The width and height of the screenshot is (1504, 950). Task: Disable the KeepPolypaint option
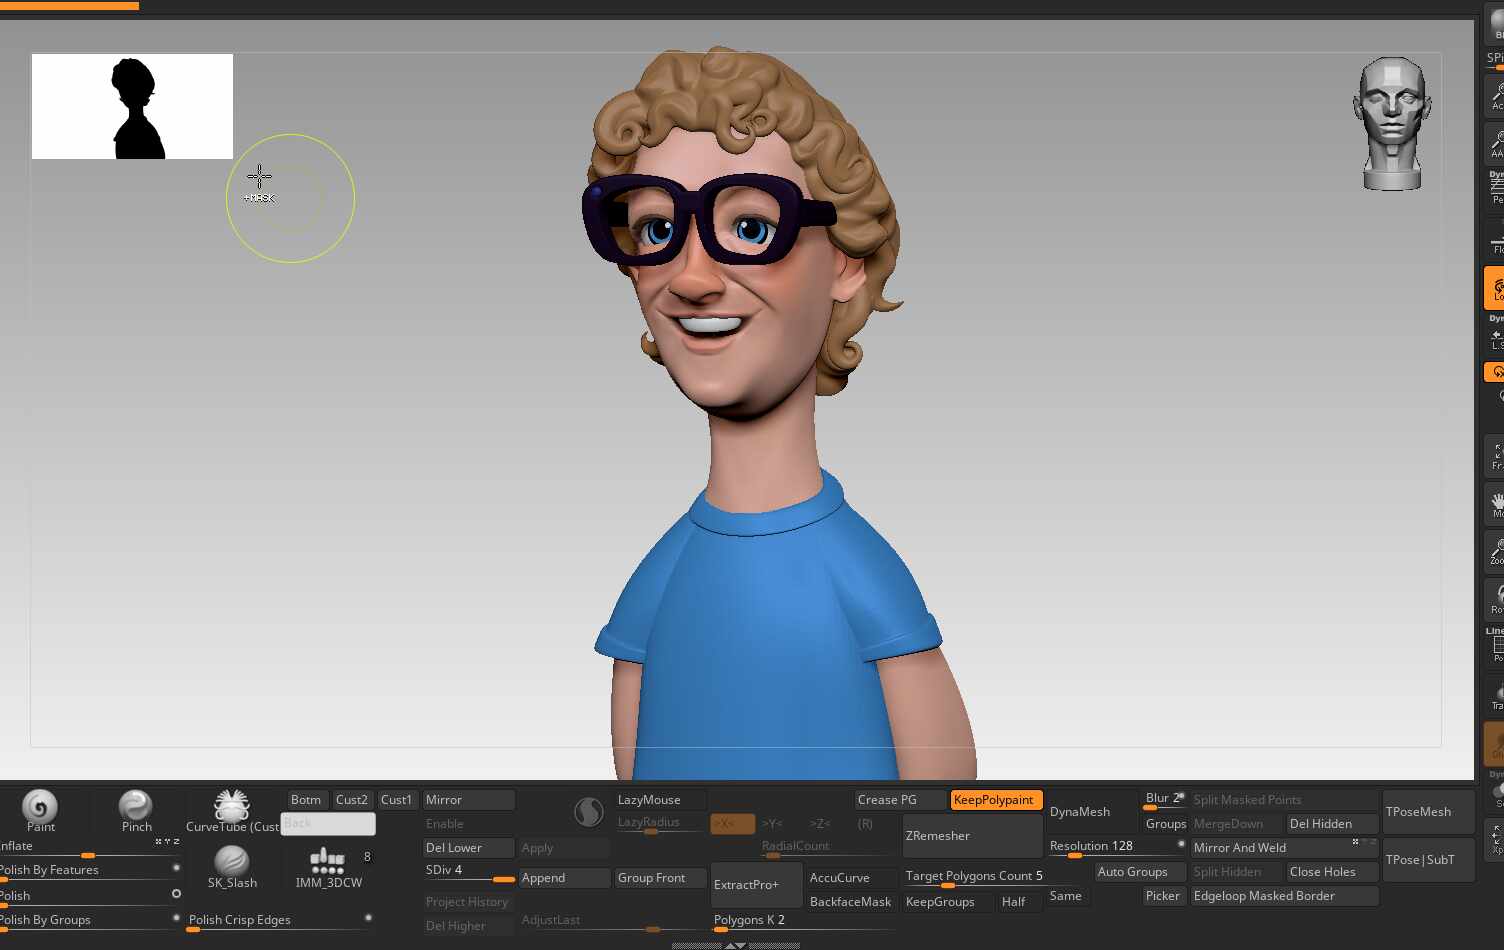(995, 800)
